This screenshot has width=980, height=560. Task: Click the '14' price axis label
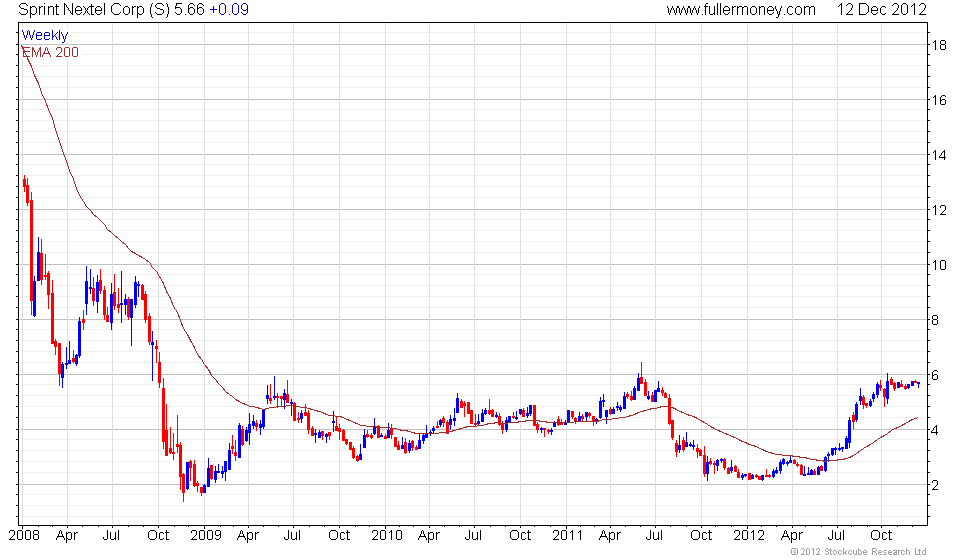click(939, 155)
